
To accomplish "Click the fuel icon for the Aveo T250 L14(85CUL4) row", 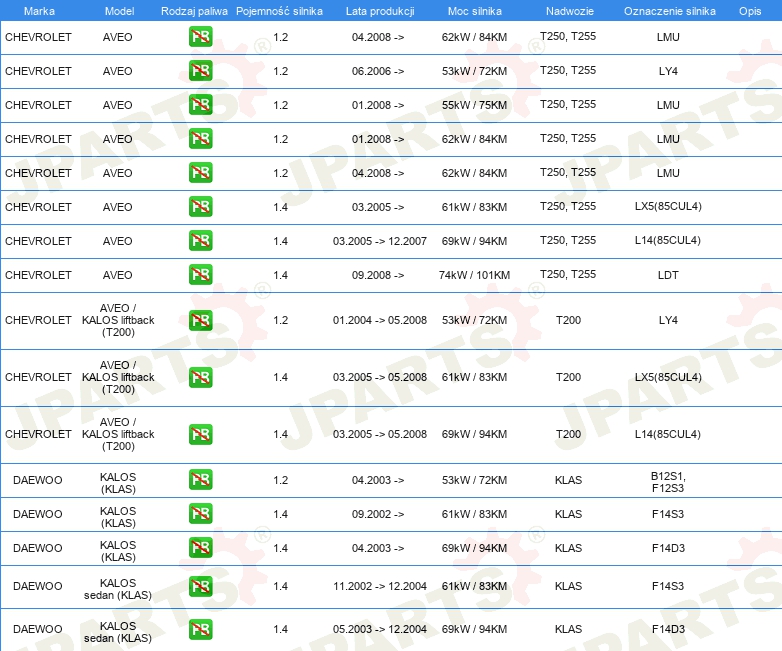I will [200, 241].
